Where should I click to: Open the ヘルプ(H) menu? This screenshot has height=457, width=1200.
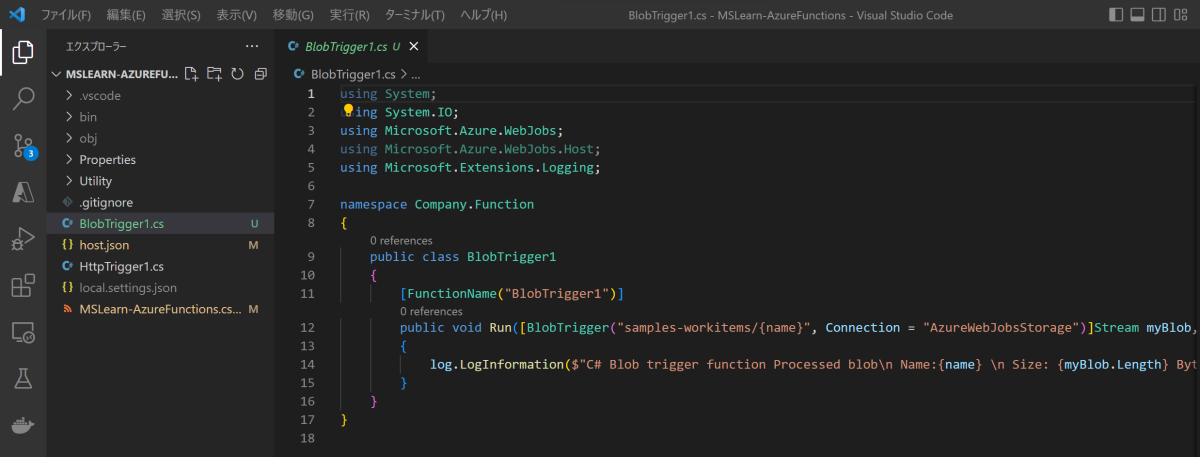484,15
